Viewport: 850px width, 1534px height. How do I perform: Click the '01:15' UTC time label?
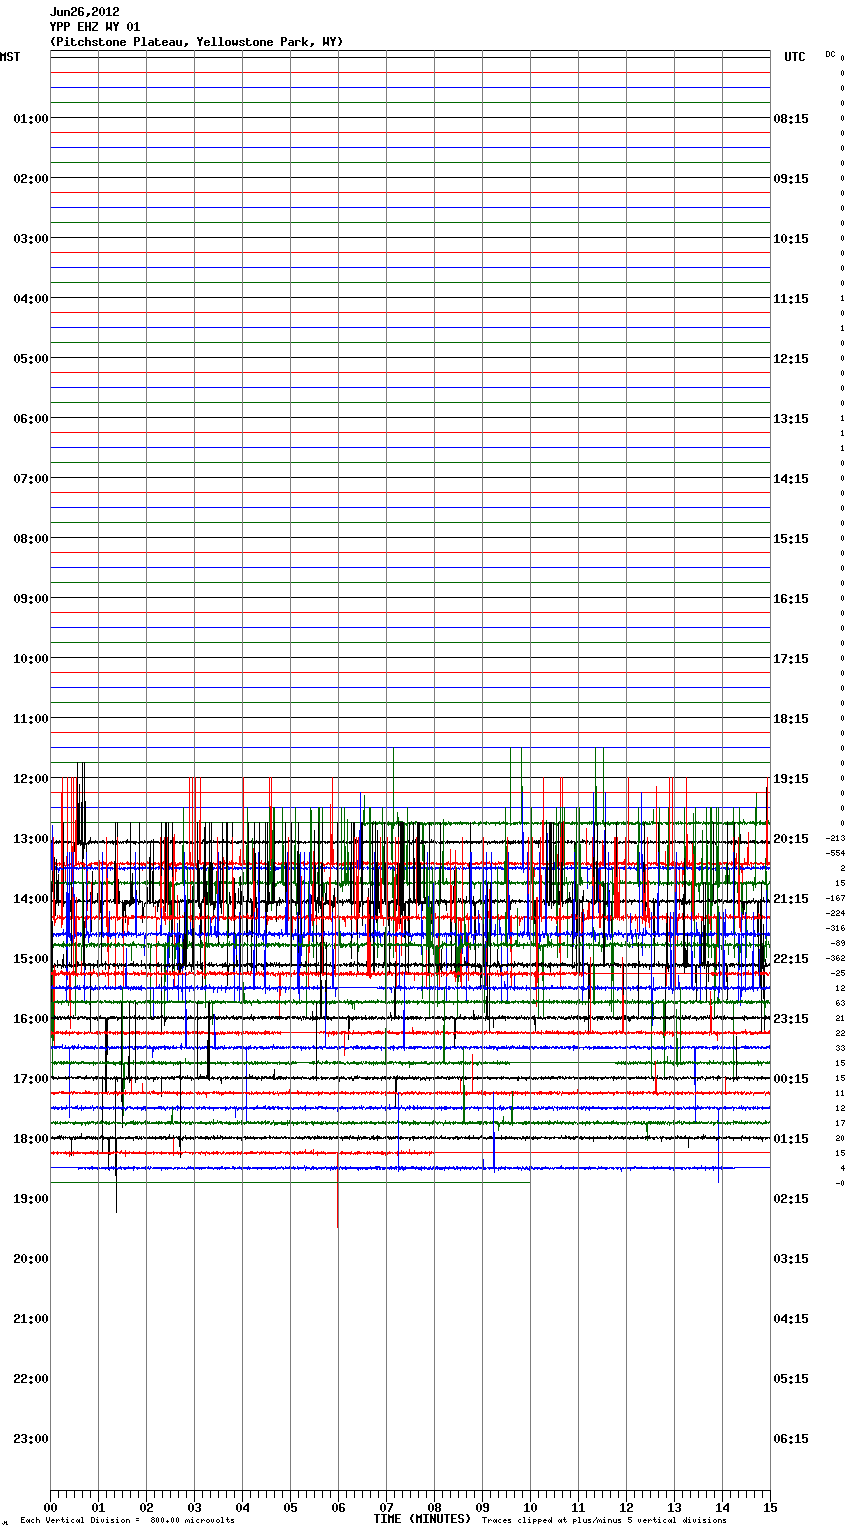click(x=791, y=1139)
